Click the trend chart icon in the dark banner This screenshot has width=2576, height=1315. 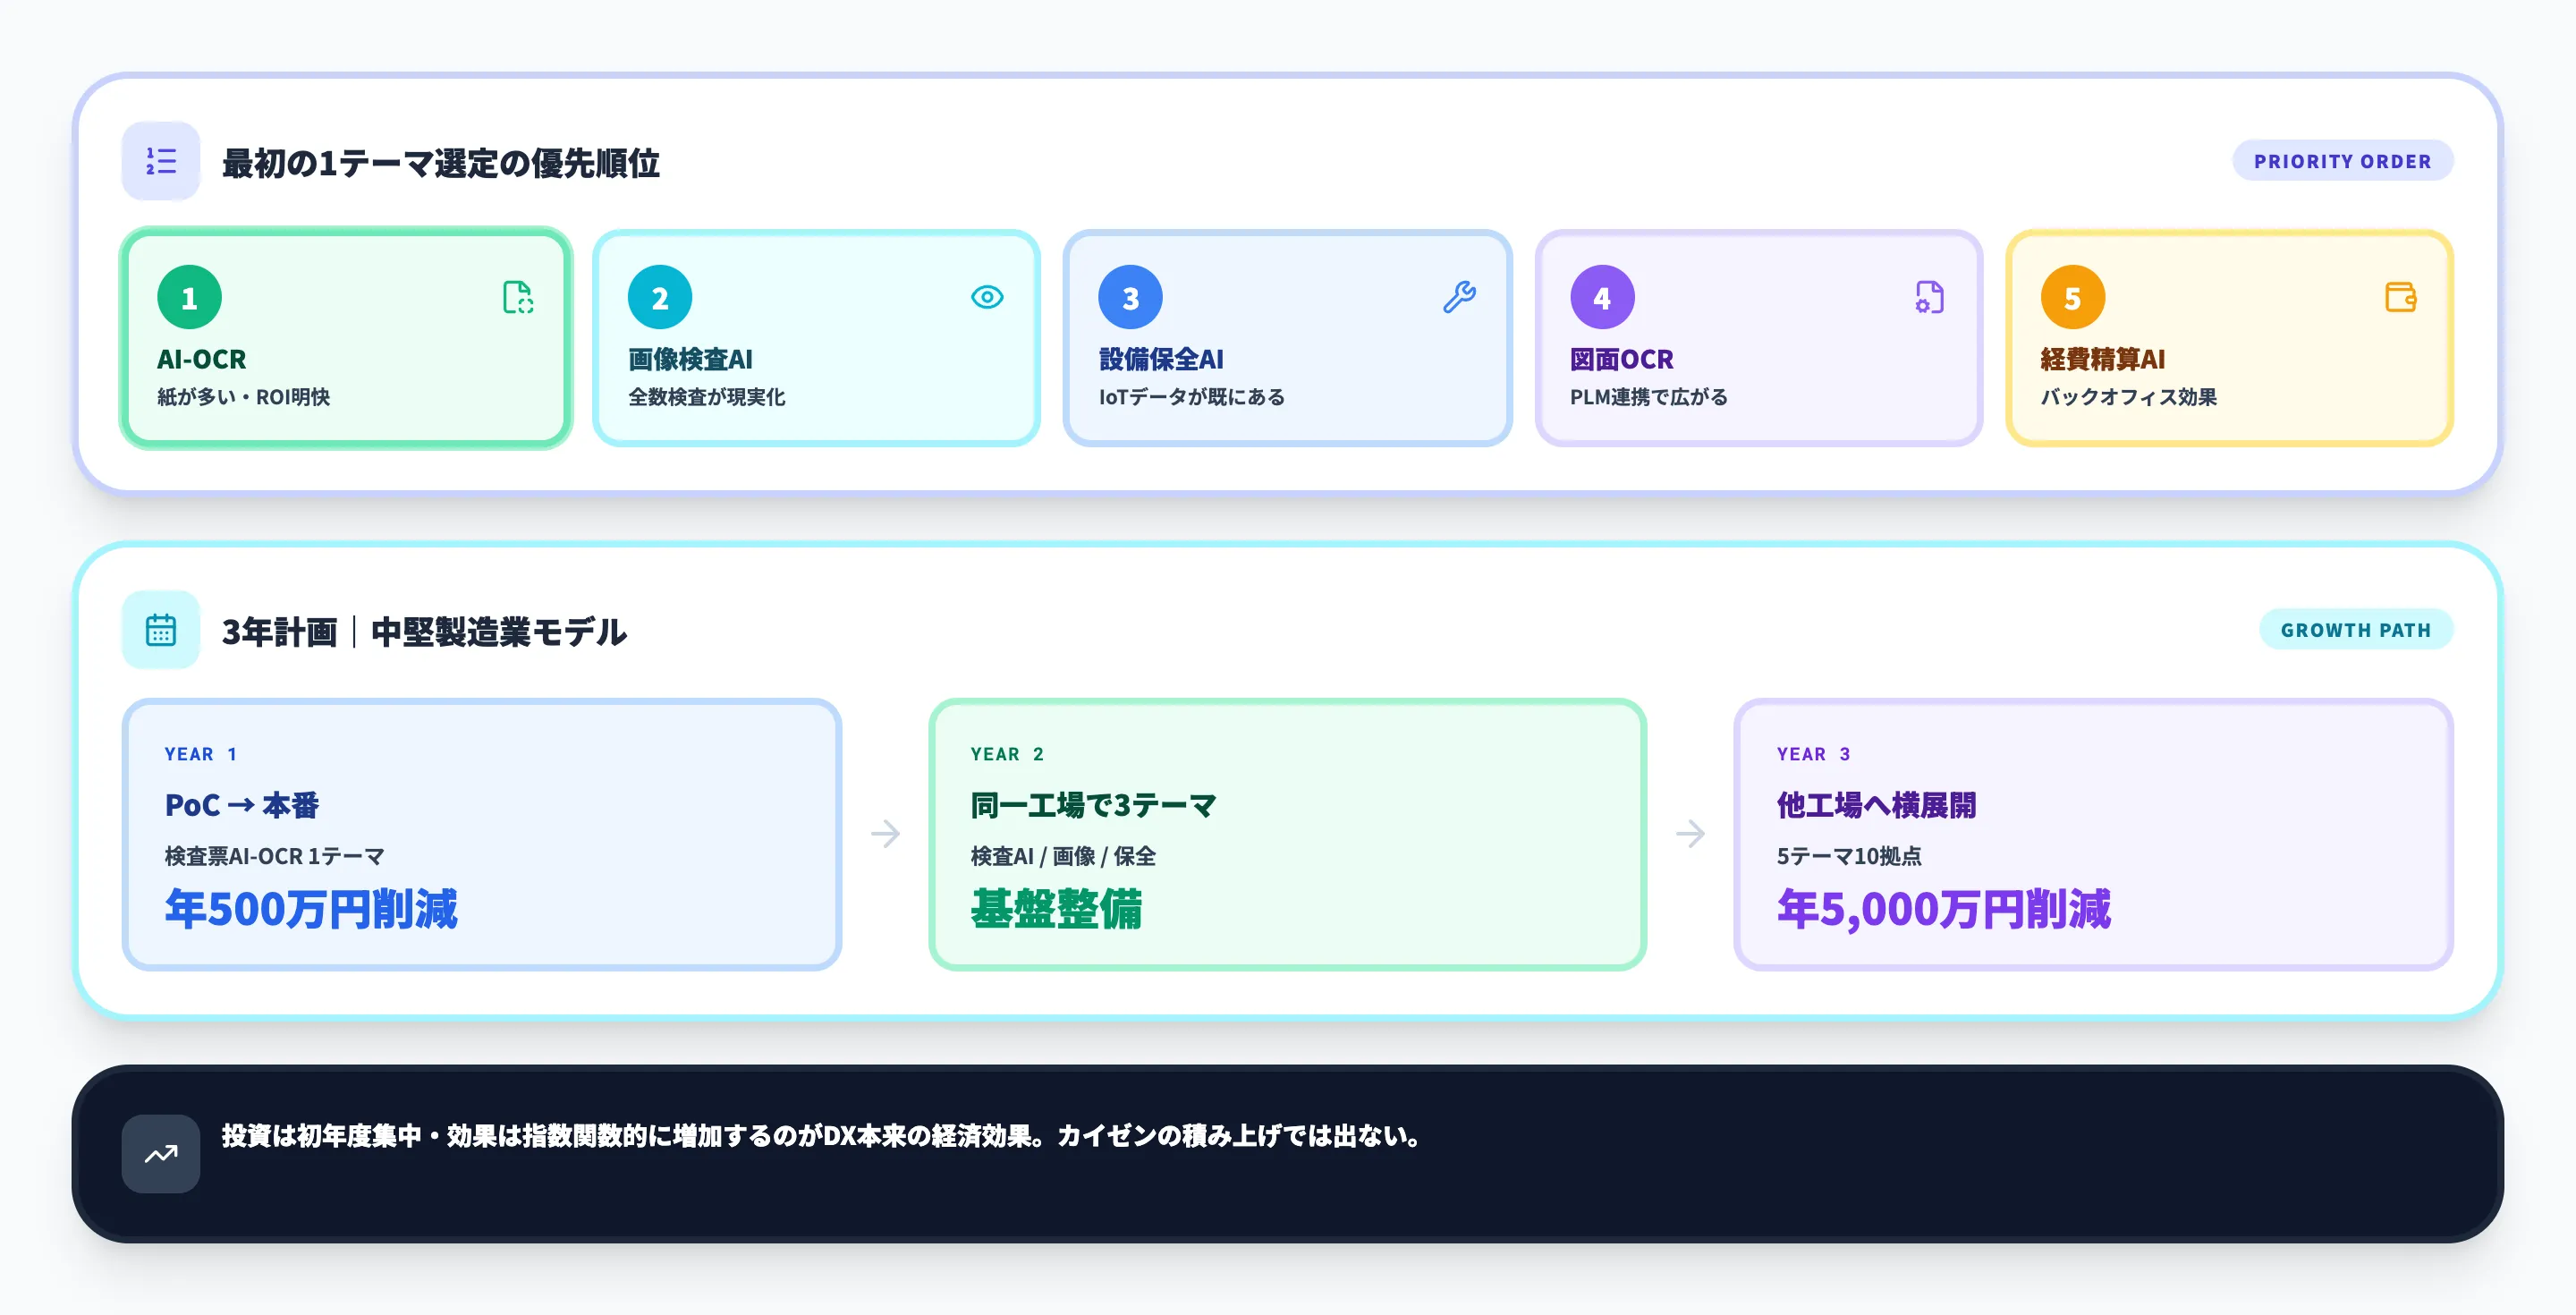(160, 1154)
